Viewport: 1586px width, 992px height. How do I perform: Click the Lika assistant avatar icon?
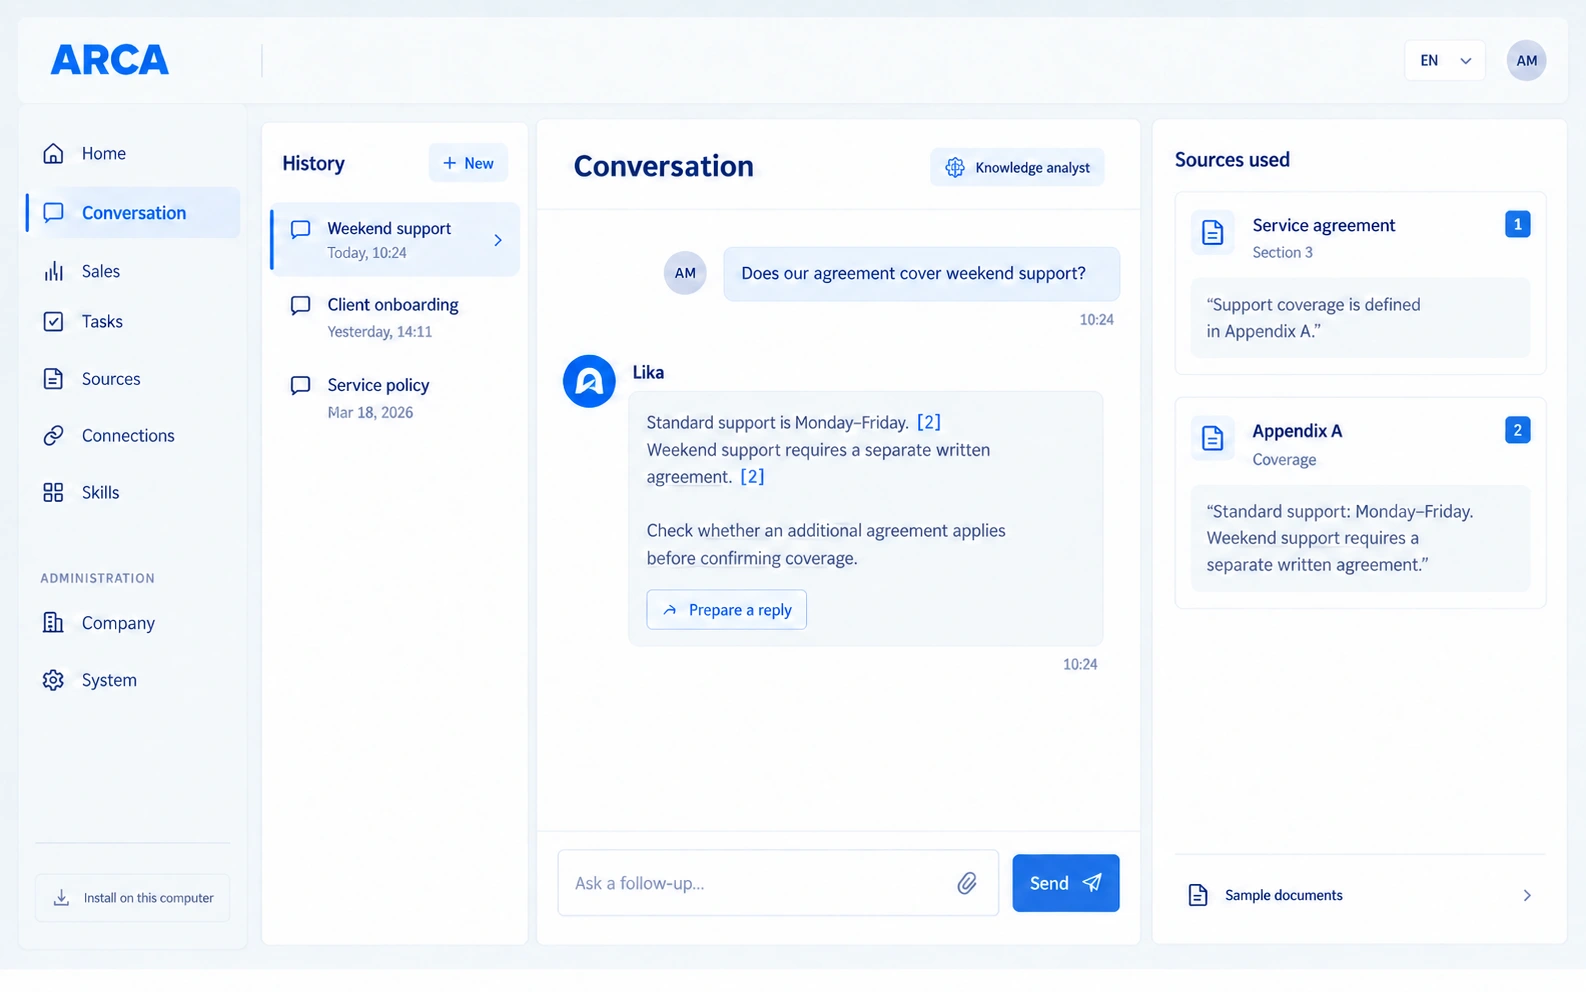tap(589, 381)
